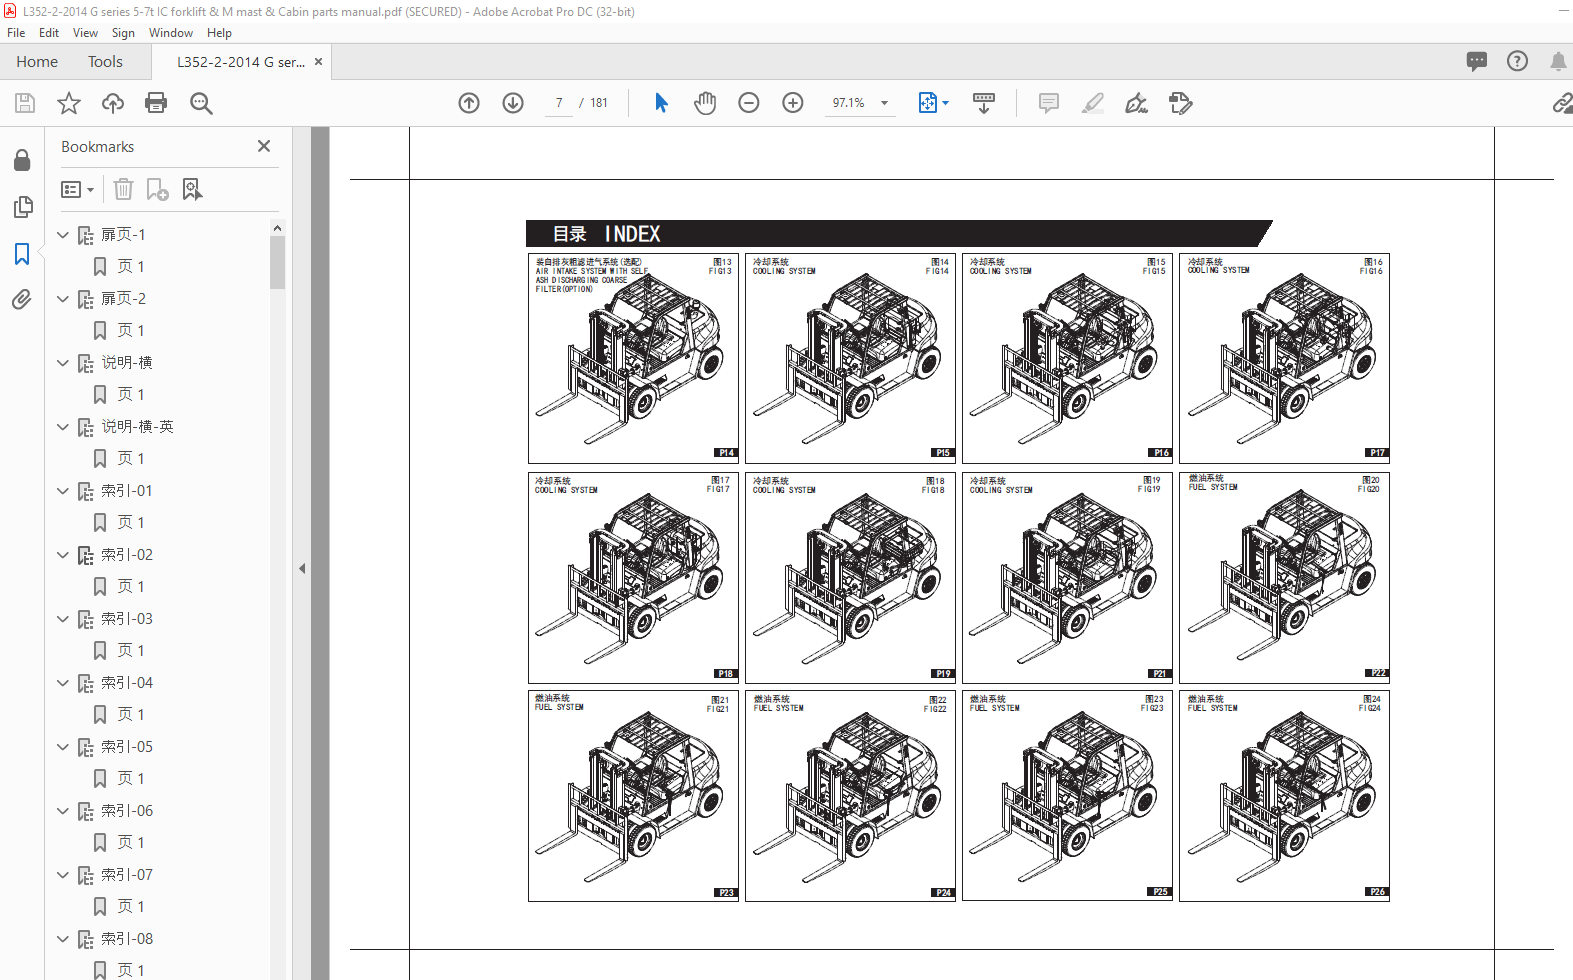1573x980 pixels.
Task: Open the find text magnifier tool
Action: point(201,103)
